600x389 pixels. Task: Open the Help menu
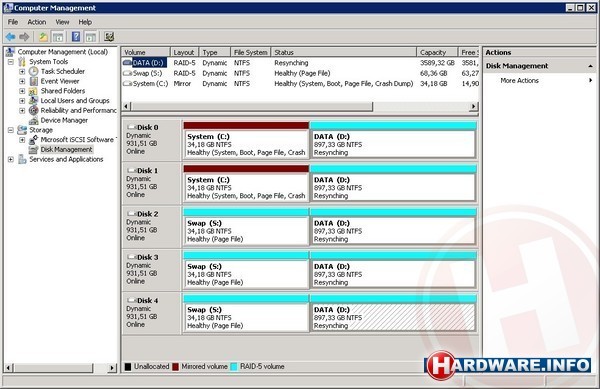click(85, 22)
